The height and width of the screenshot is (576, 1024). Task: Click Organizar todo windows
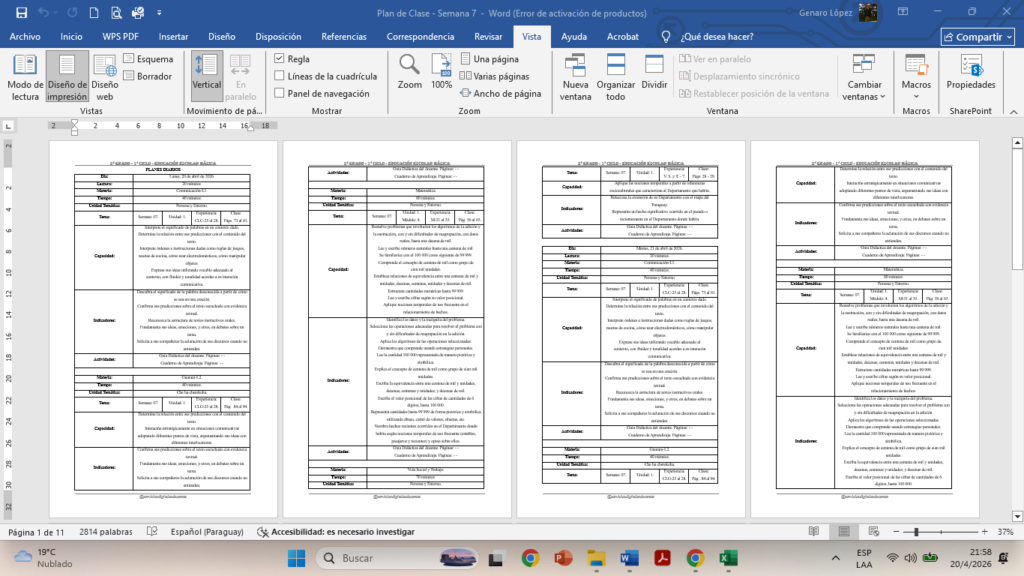click(x=615, y=78)
